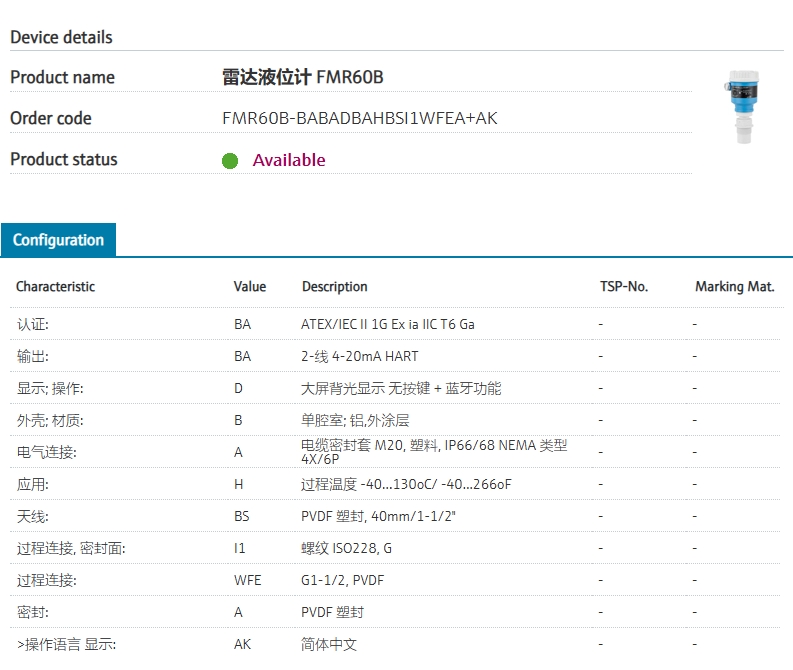This screenshot has height=670, width=793.
Task: Click value WFE in process connection row
Action: point(248,580)
